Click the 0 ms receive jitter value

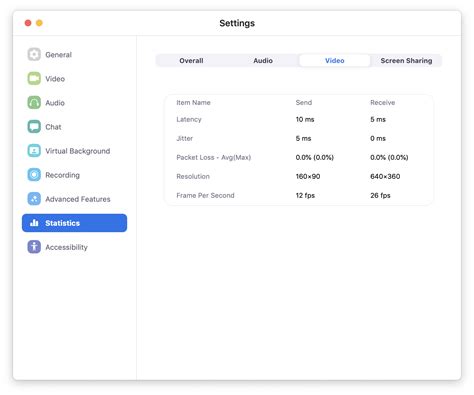tap(378, 138)
